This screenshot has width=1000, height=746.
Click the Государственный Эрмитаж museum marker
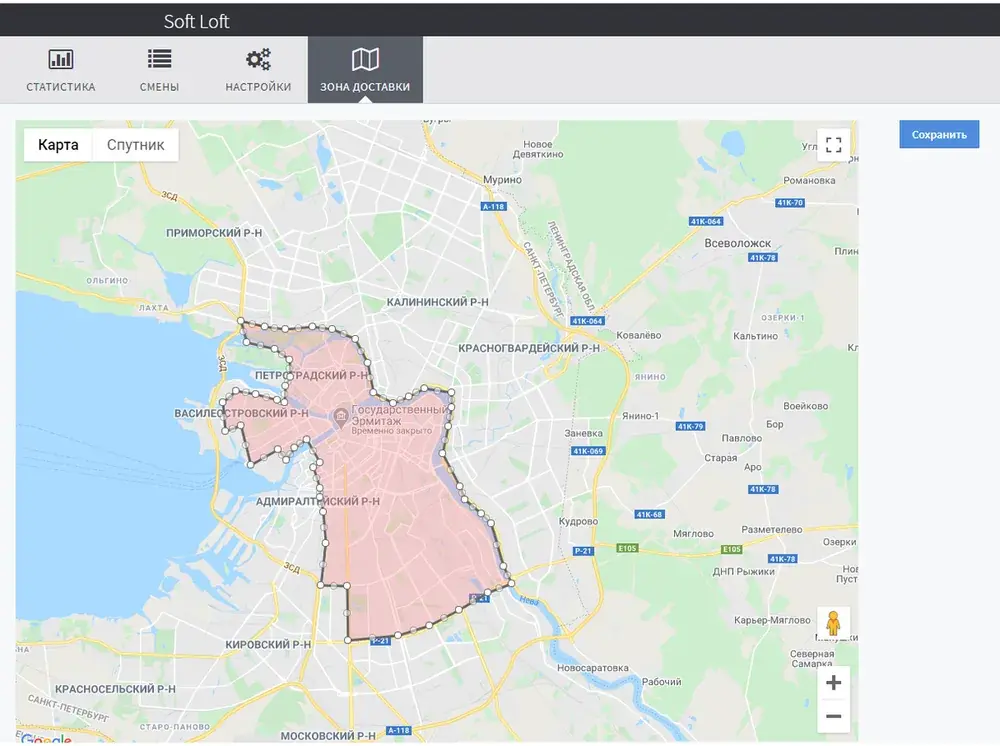(x=341, y=418)
